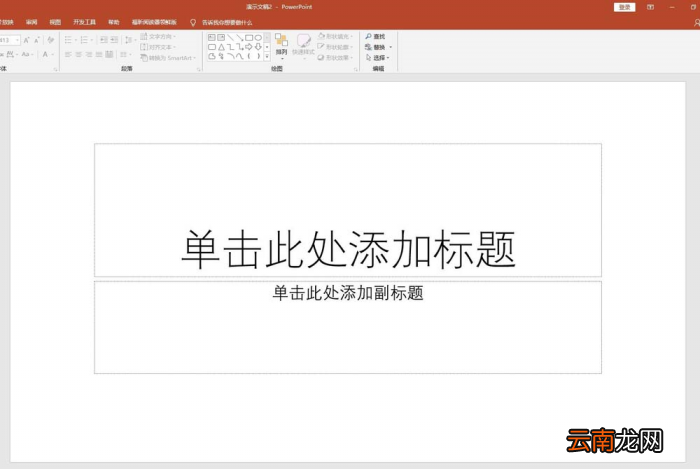
Task: Open the 形状效果 shape effects menu
Action: coord(335,58)
